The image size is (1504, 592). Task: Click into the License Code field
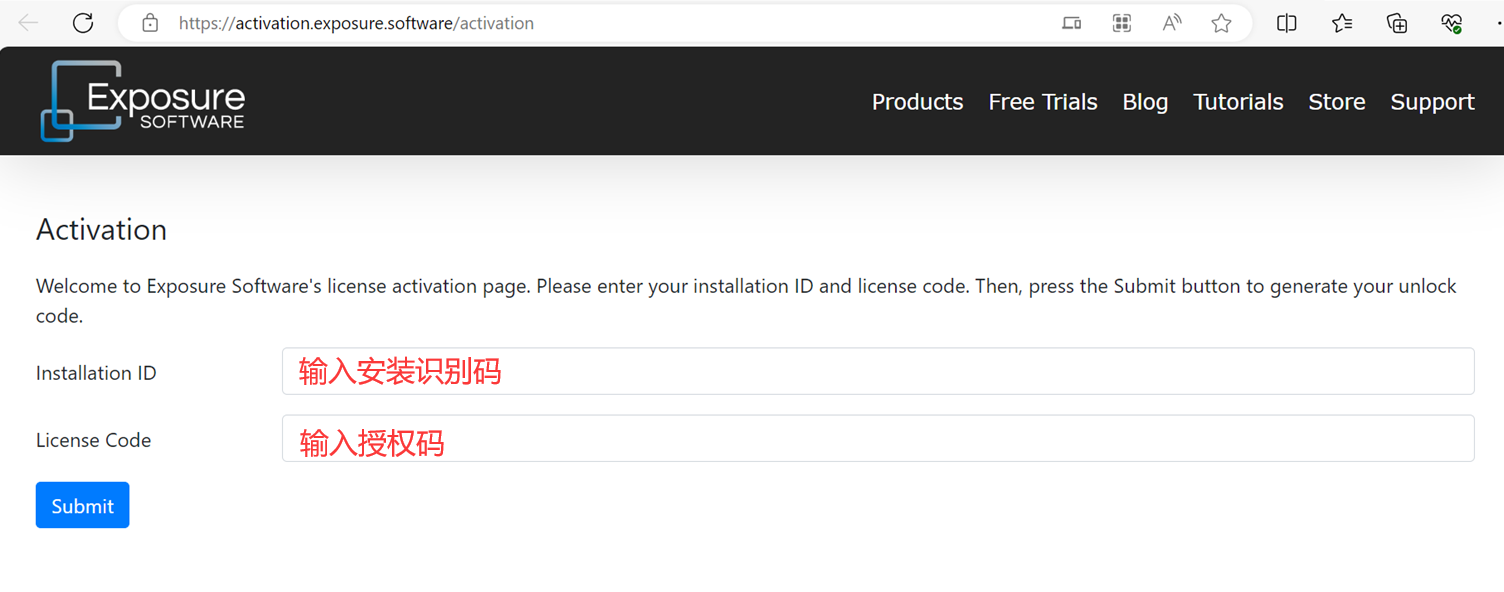click(x=877, y=439)
